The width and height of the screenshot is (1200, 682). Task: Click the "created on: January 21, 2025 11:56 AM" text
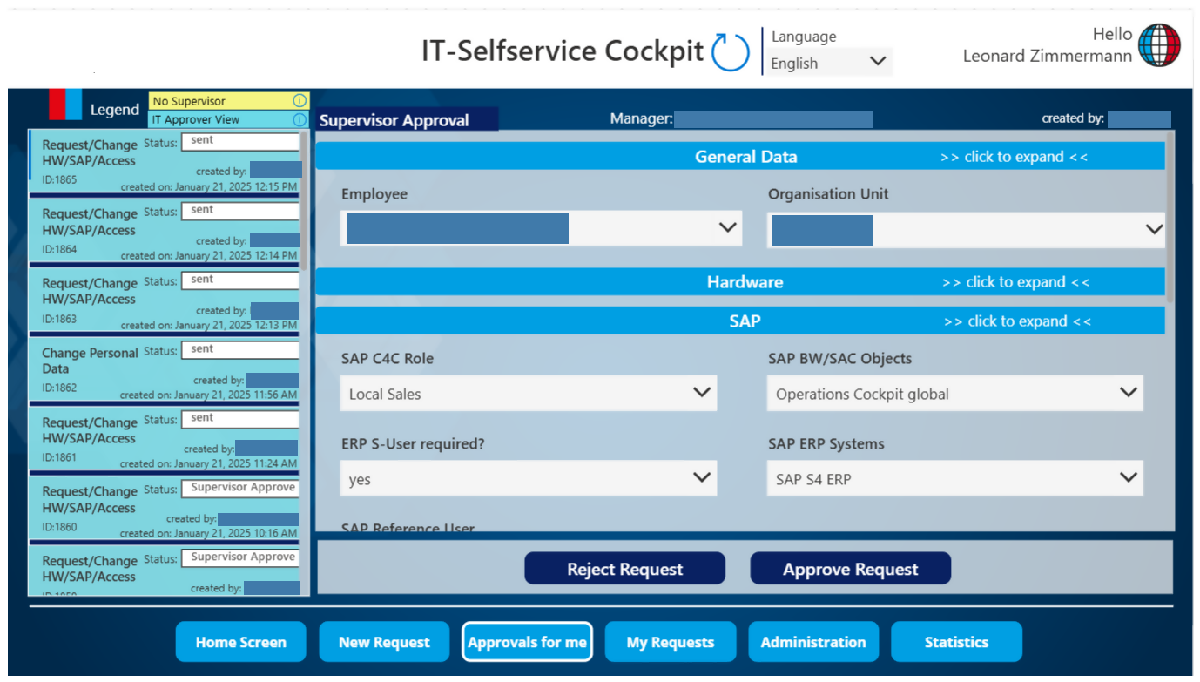coord(209,395)
